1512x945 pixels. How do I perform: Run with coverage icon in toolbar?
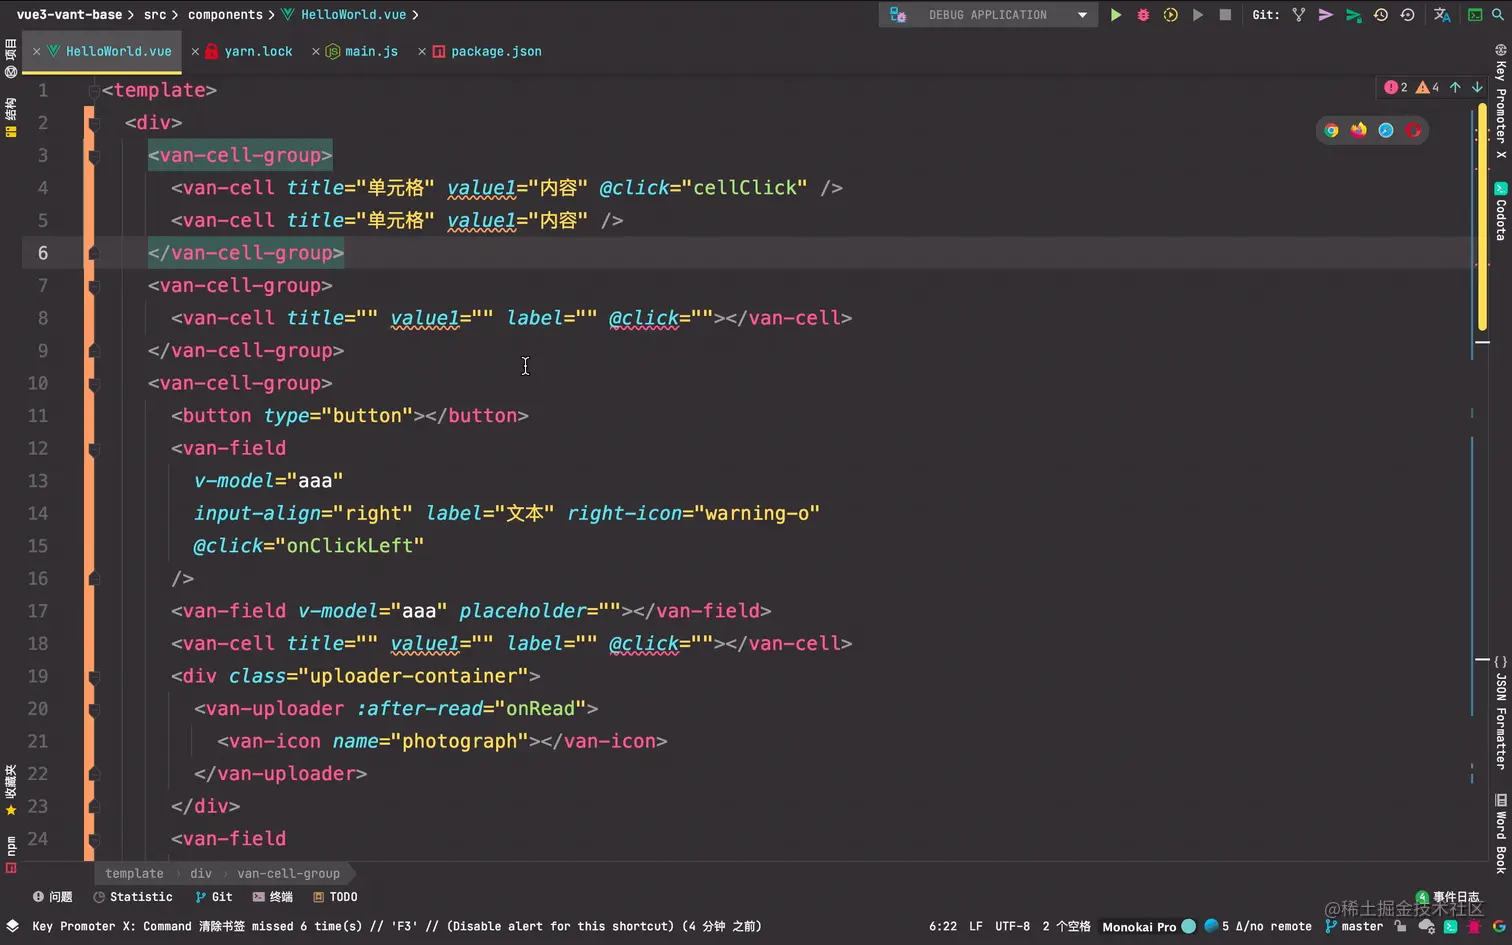point(1170,15)
